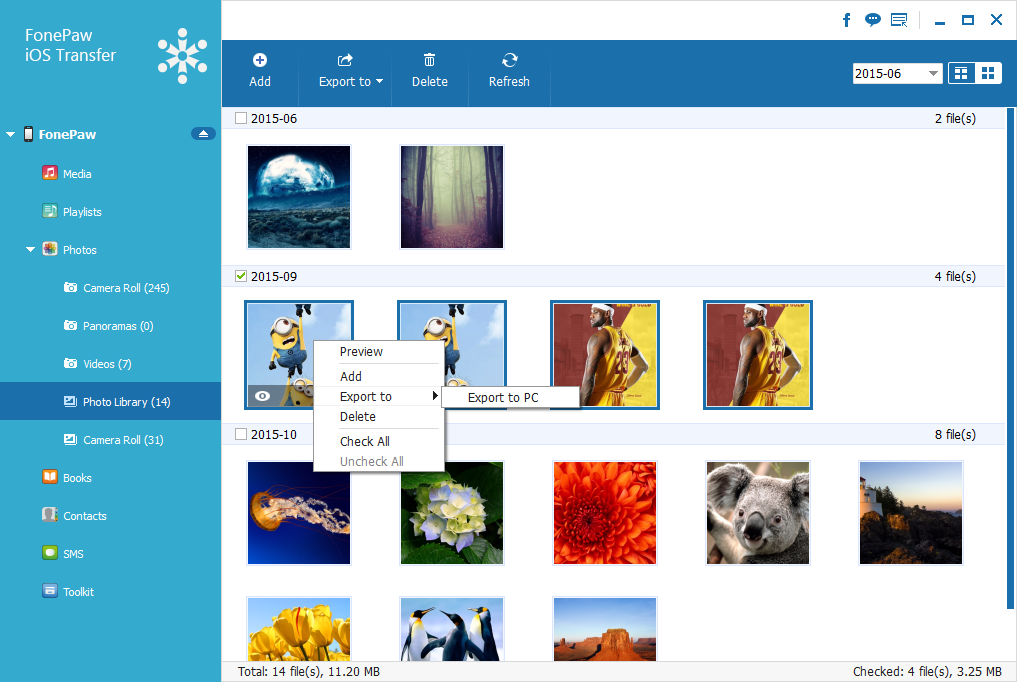Open the Export to toolbar dropdown
This screenshot has height=682, width=1017.
[350, 71]
